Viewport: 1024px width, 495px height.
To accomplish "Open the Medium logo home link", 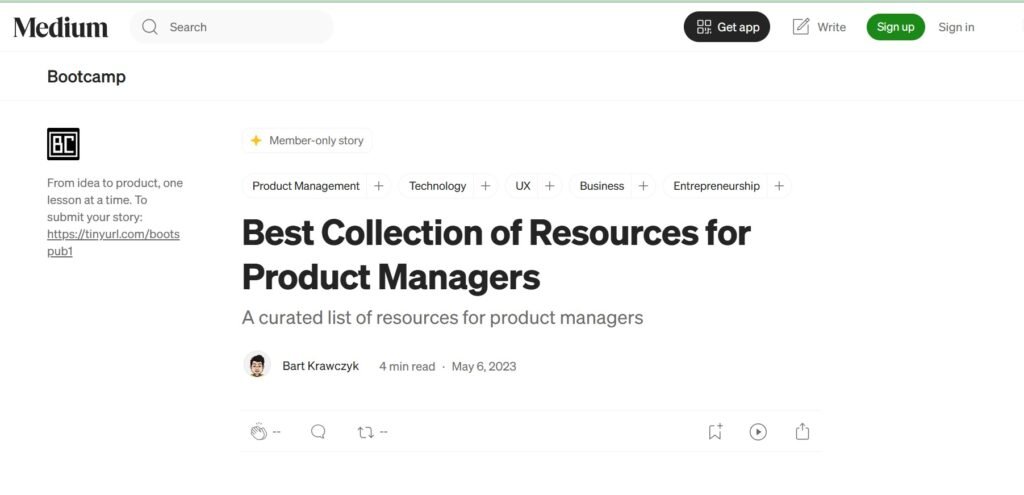I will pyautogui.click(x=61, y=27).
